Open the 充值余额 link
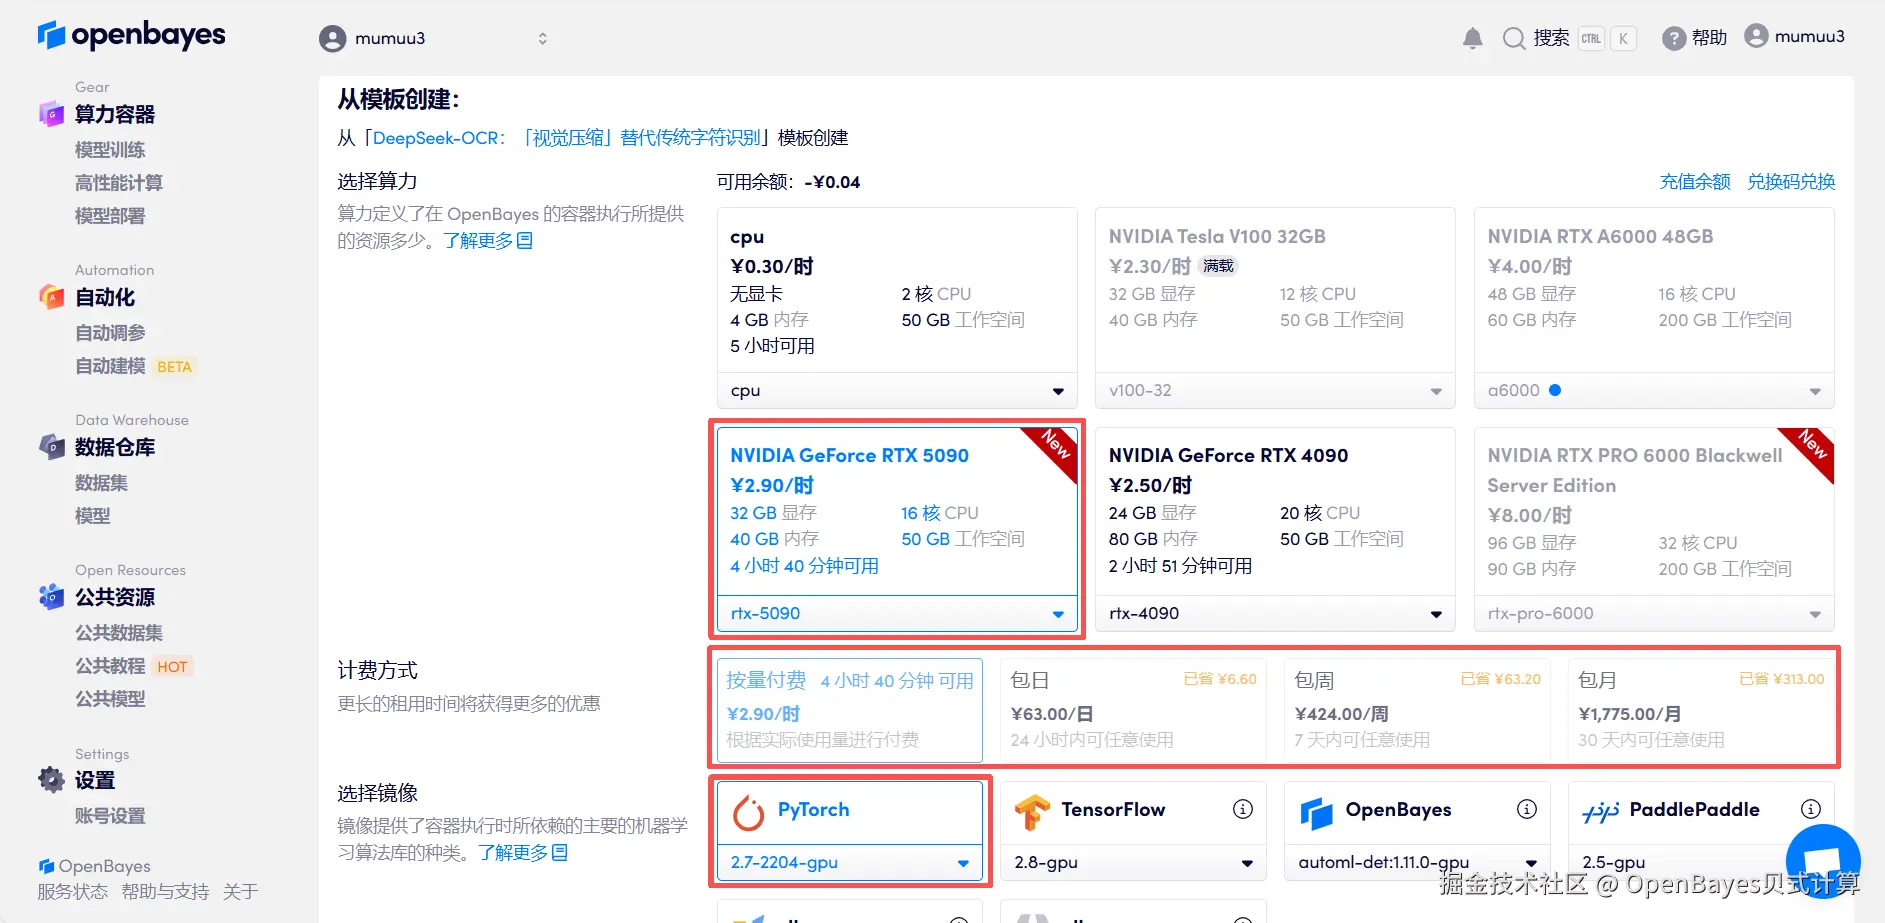This screenshot has height=923, width=1885. pos(1694,182)
